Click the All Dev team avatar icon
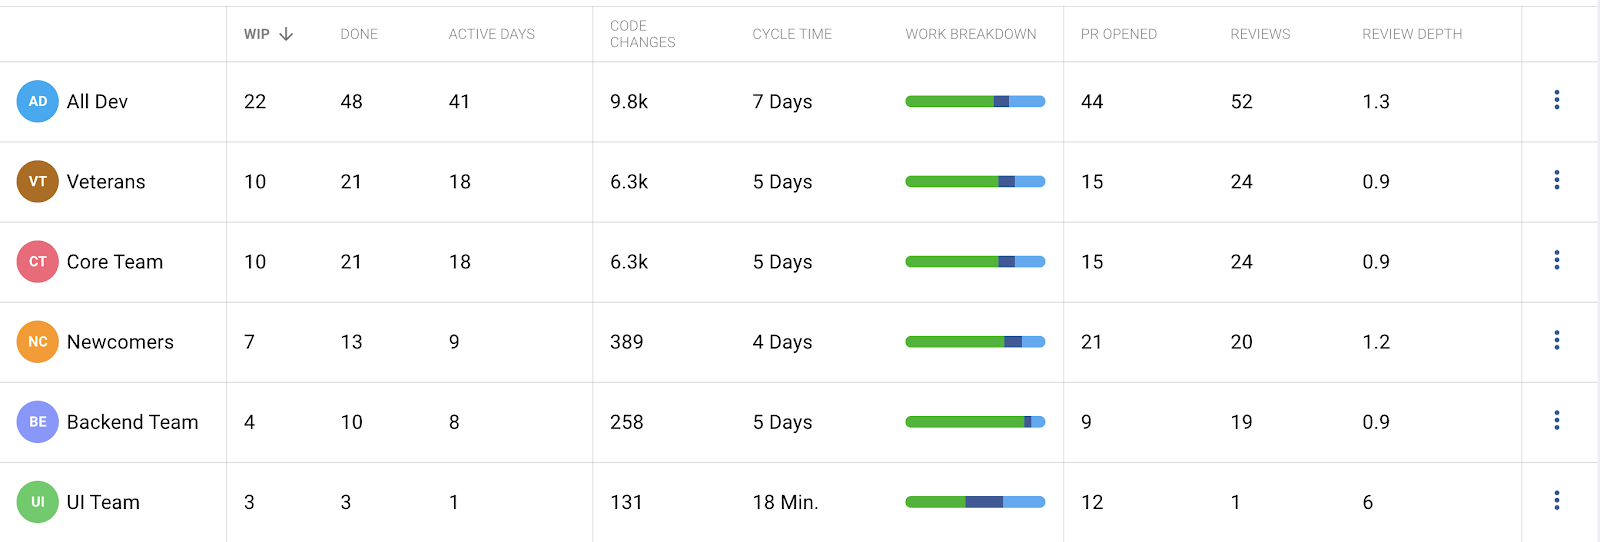The image size is (1600, 542). pyautogui.click(x=38, y=102)
